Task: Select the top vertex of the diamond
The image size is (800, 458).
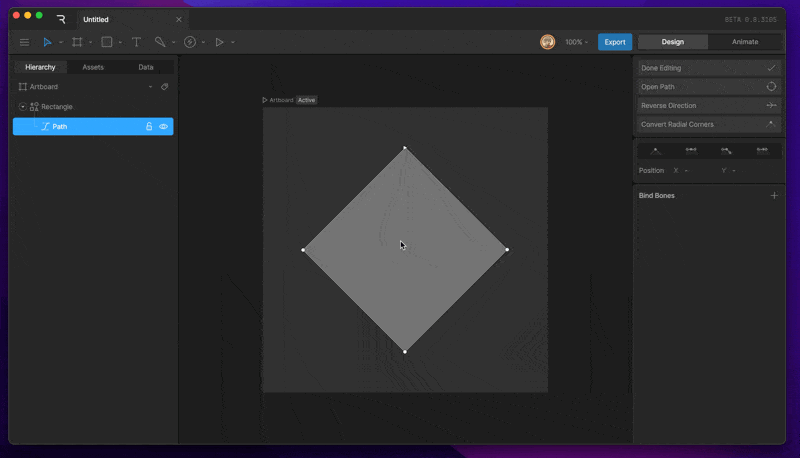Action: pyautogui.click(x=405, y=148)
